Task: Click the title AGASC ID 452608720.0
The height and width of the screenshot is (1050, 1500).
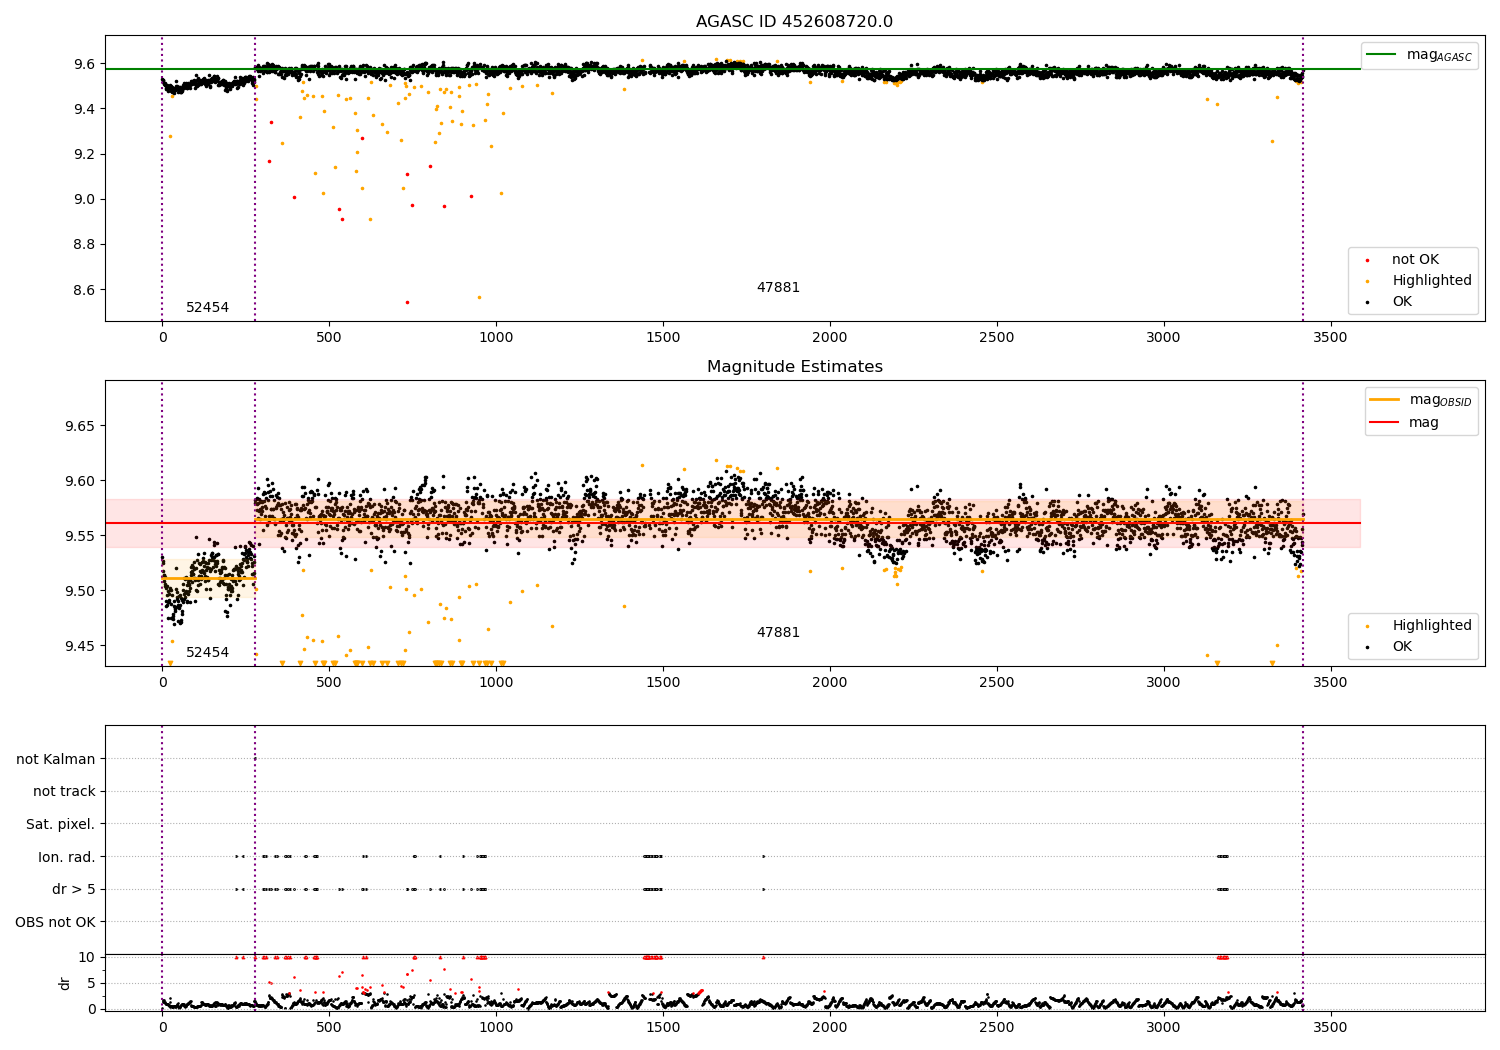Action: tap(794, 22)
